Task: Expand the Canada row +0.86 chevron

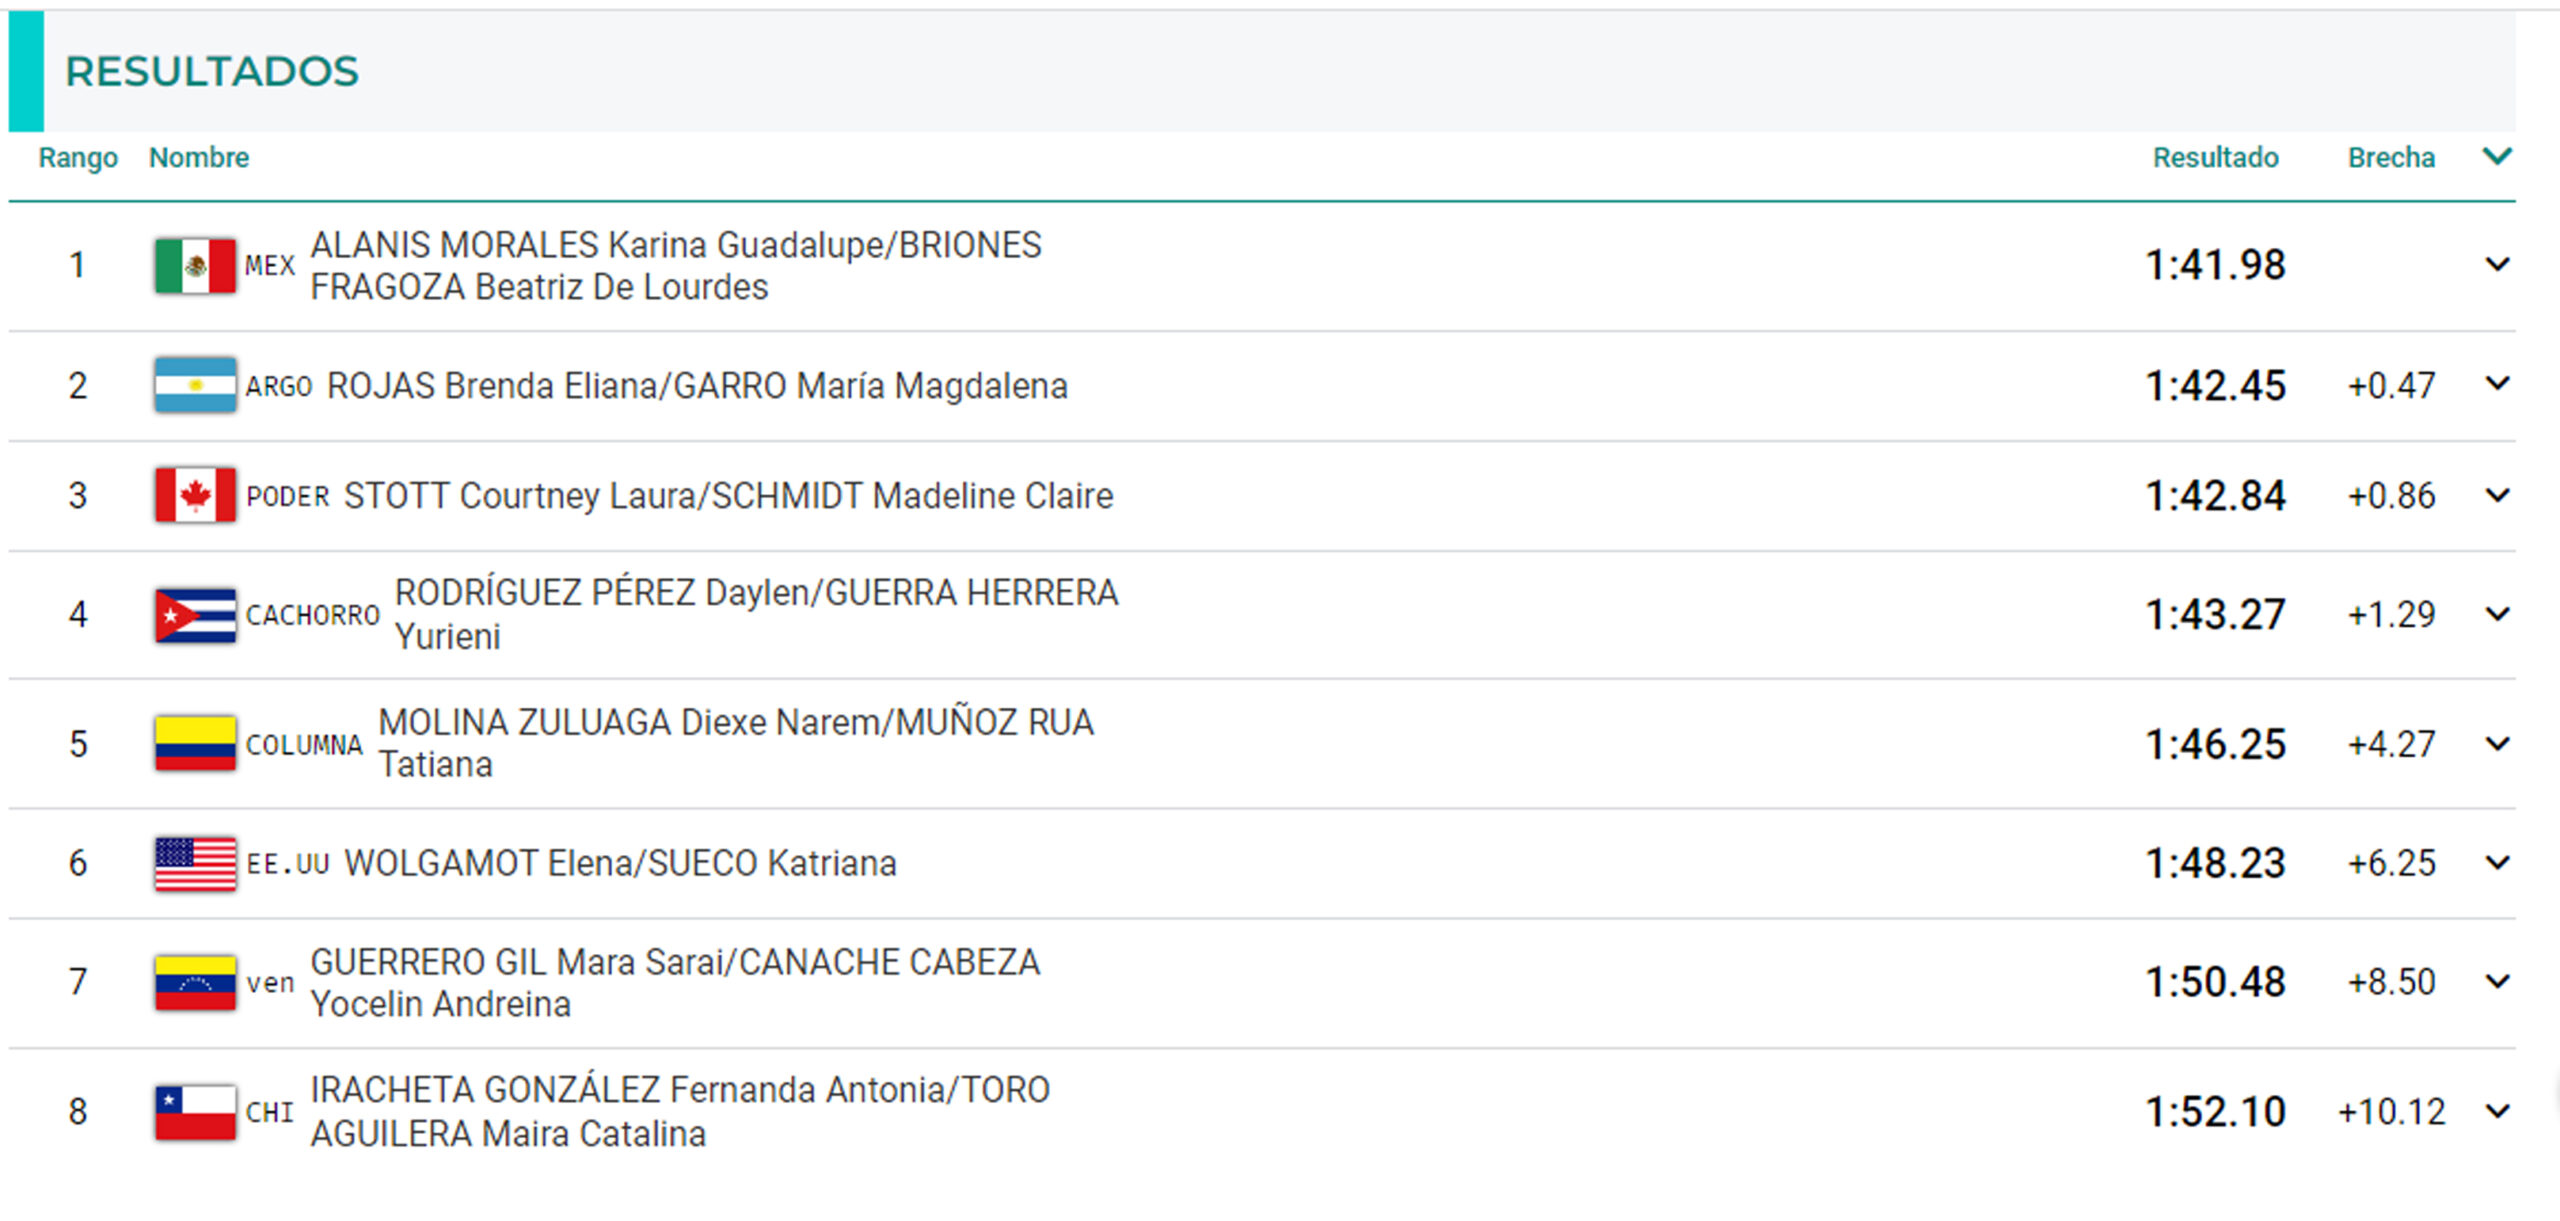Action: pyautogui.click(x=2497, y=496)
